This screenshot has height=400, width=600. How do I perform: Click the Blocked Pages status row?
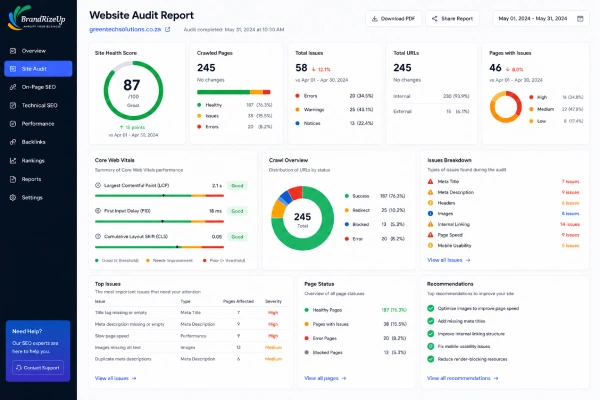(x=355, y=353)
